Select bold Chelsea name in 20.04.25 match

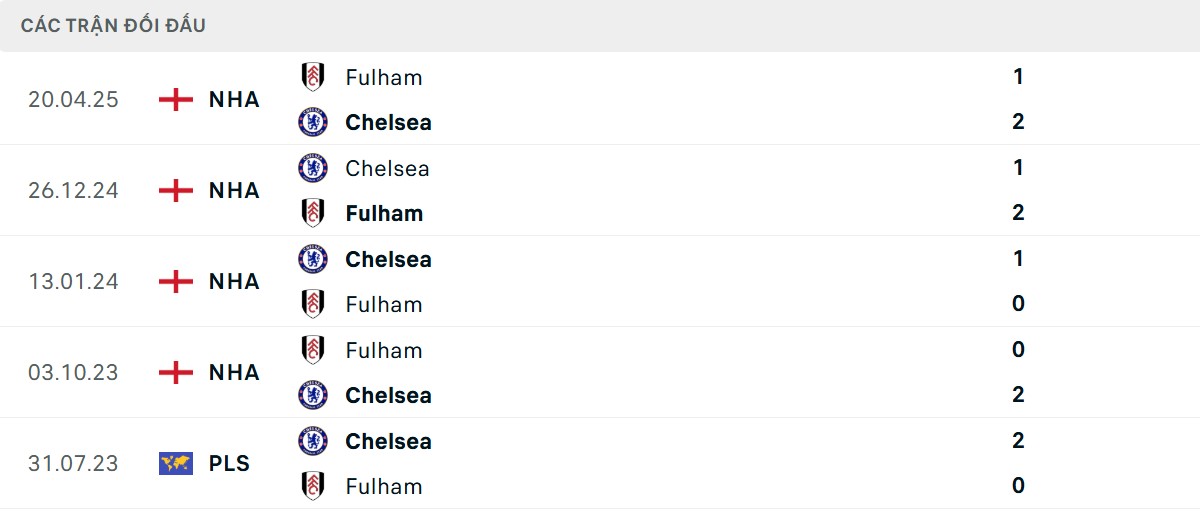point(388,122)
